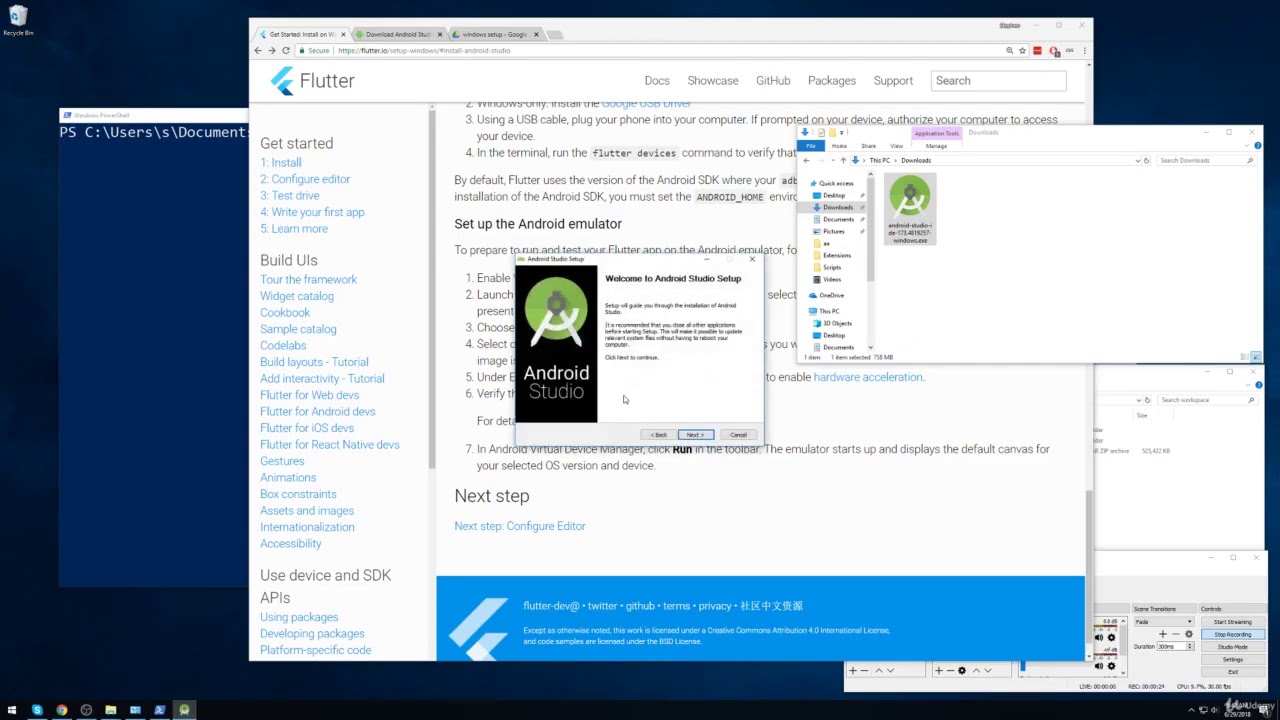Click Next in Android Studio Setup

(696, 435)
